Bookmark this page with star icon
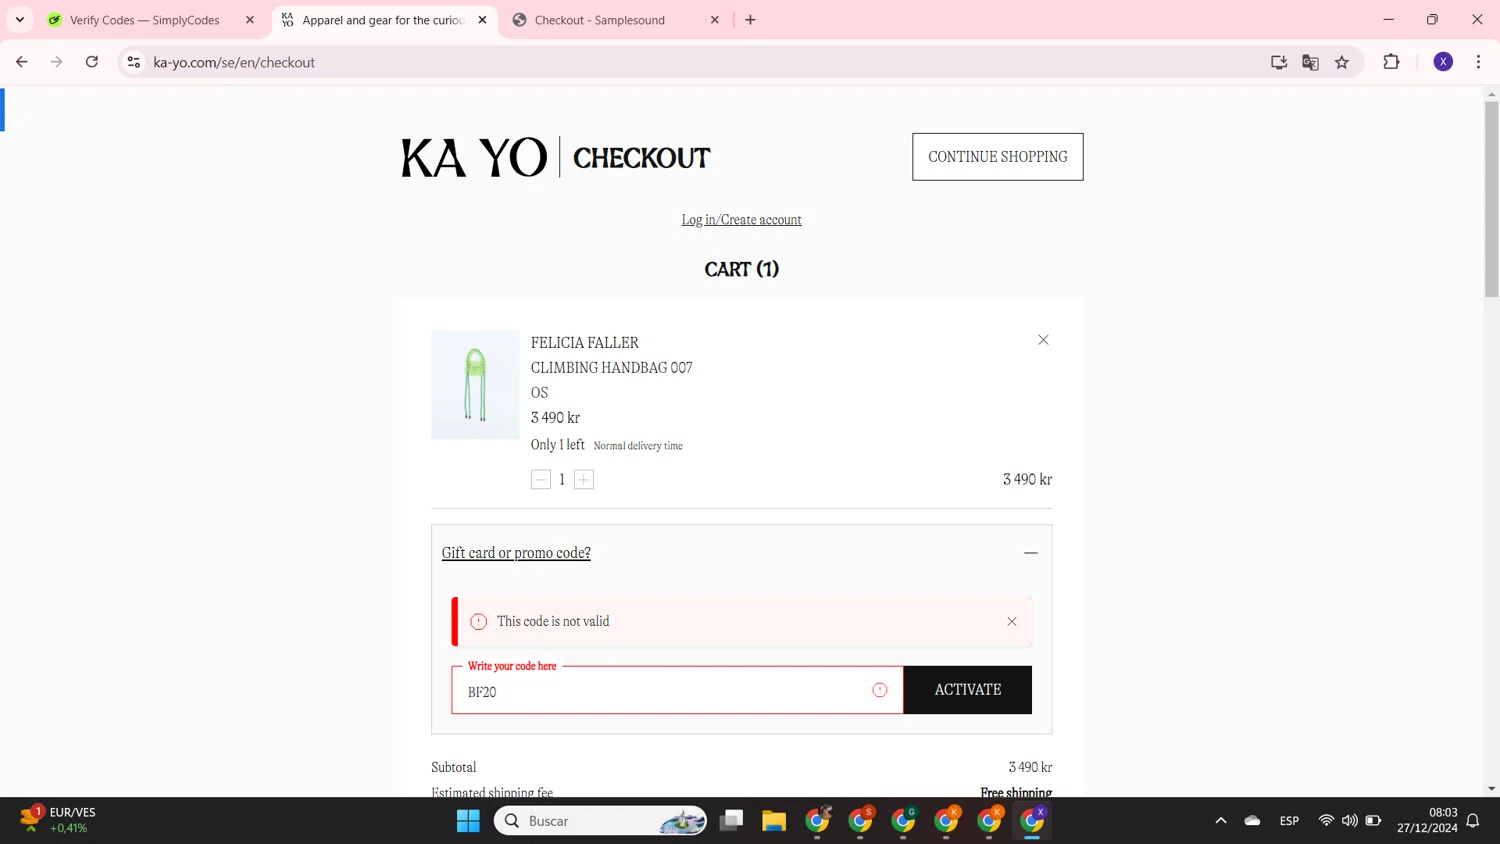1500x844 pixels. point(1342,62)
